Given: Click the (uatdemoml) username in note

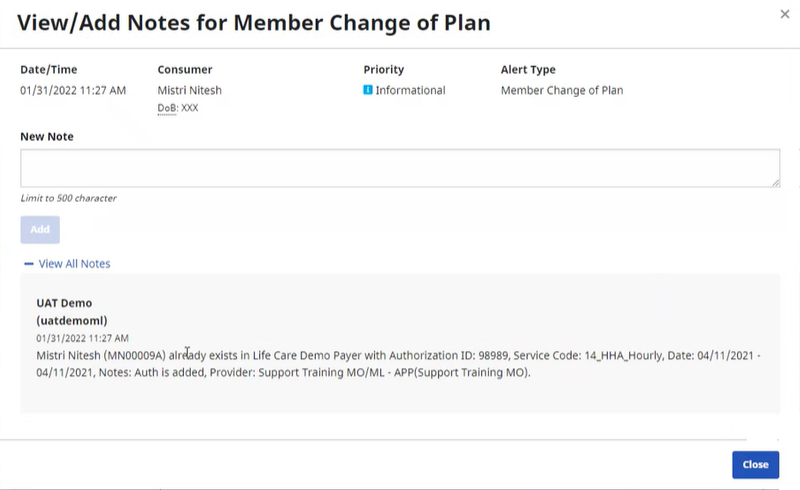Looking at the screenshot, I should click(72, 321).
